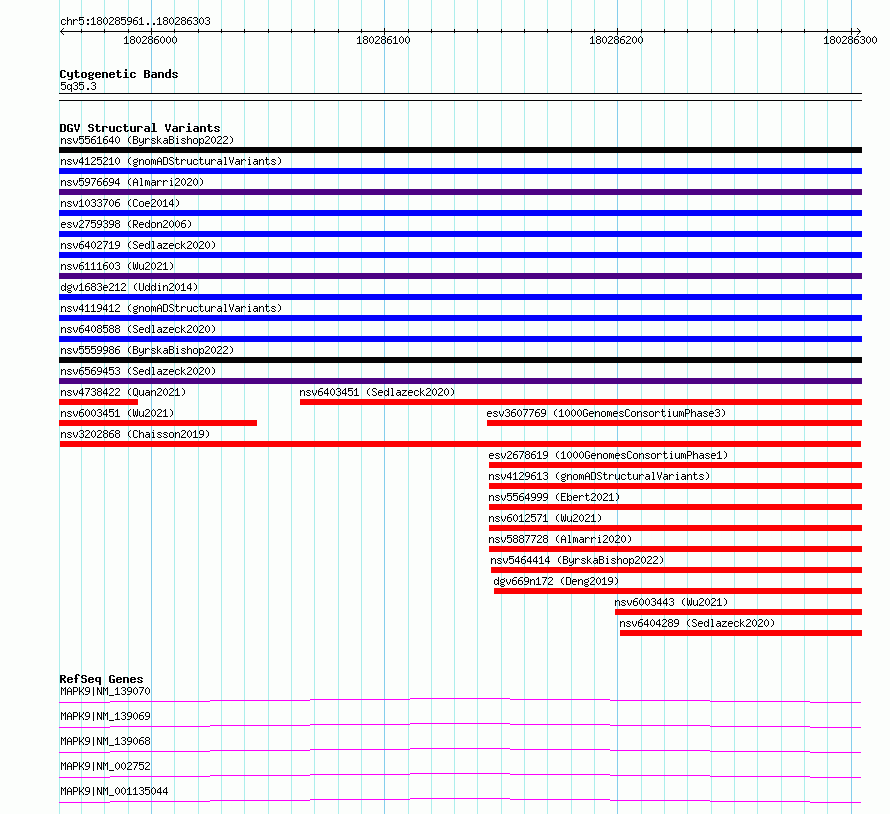The width and height of the screenshot is (890, 814).
Task: Select esv2678619 1000GenomesConsortiumPhase1 label
Action: pos(608,455)
